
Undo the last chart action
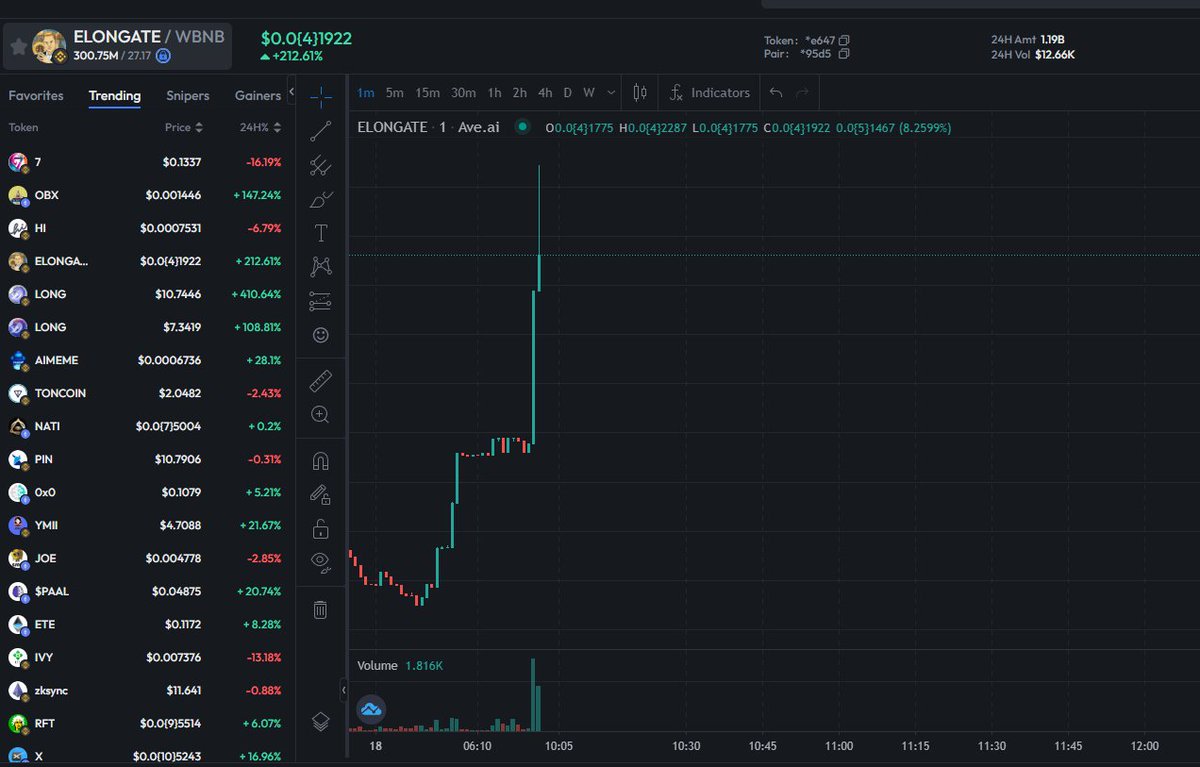pyautogui.click(x=776, y=93)
